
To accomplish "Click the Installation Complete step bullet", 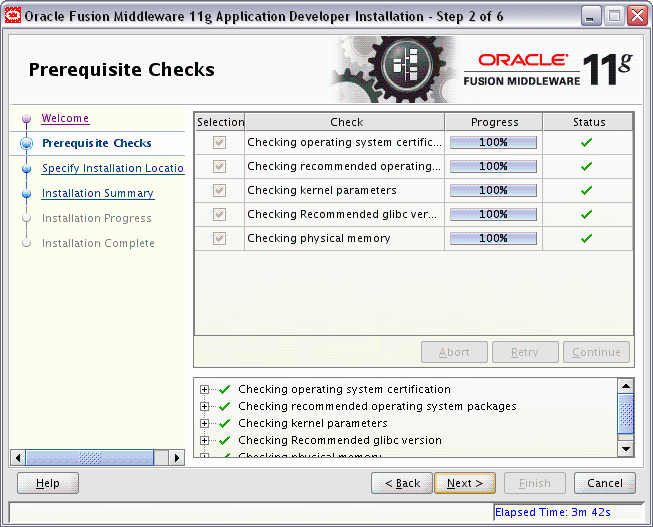I will point(27,243).
